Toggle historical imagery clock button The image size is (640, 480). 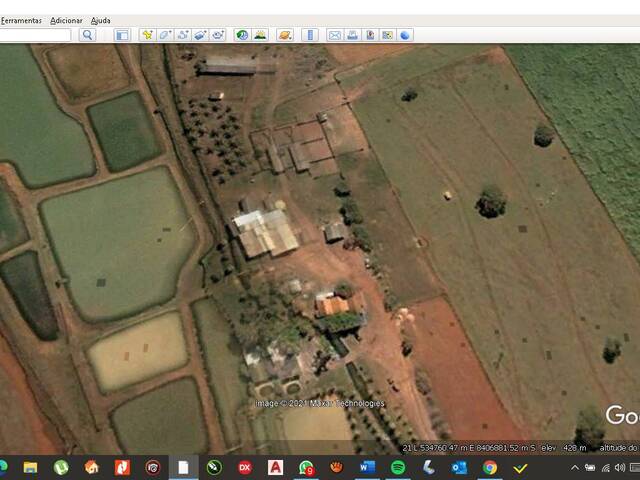tap(242, 35)
